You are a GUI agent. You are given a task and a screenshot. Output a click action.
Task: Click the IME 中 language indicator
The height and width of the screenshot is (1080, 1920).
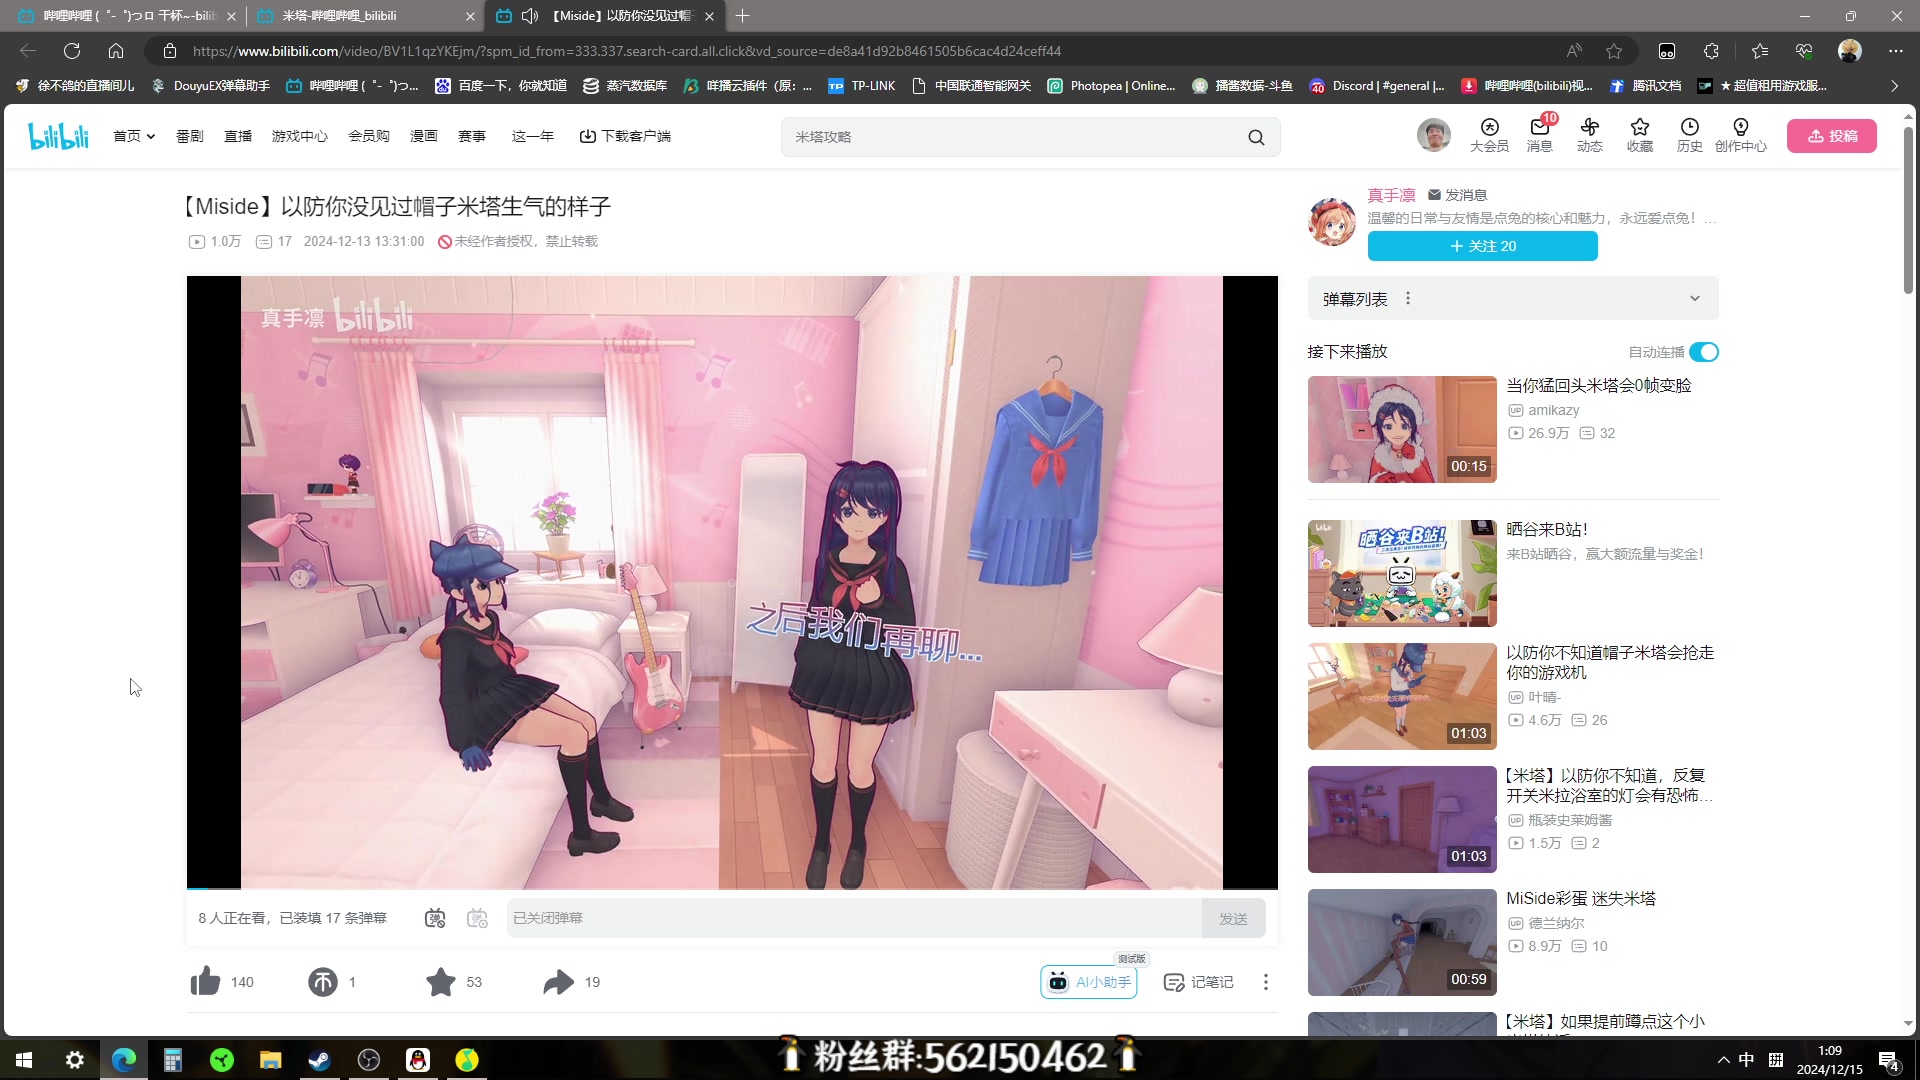(x=1746, y=1060)
